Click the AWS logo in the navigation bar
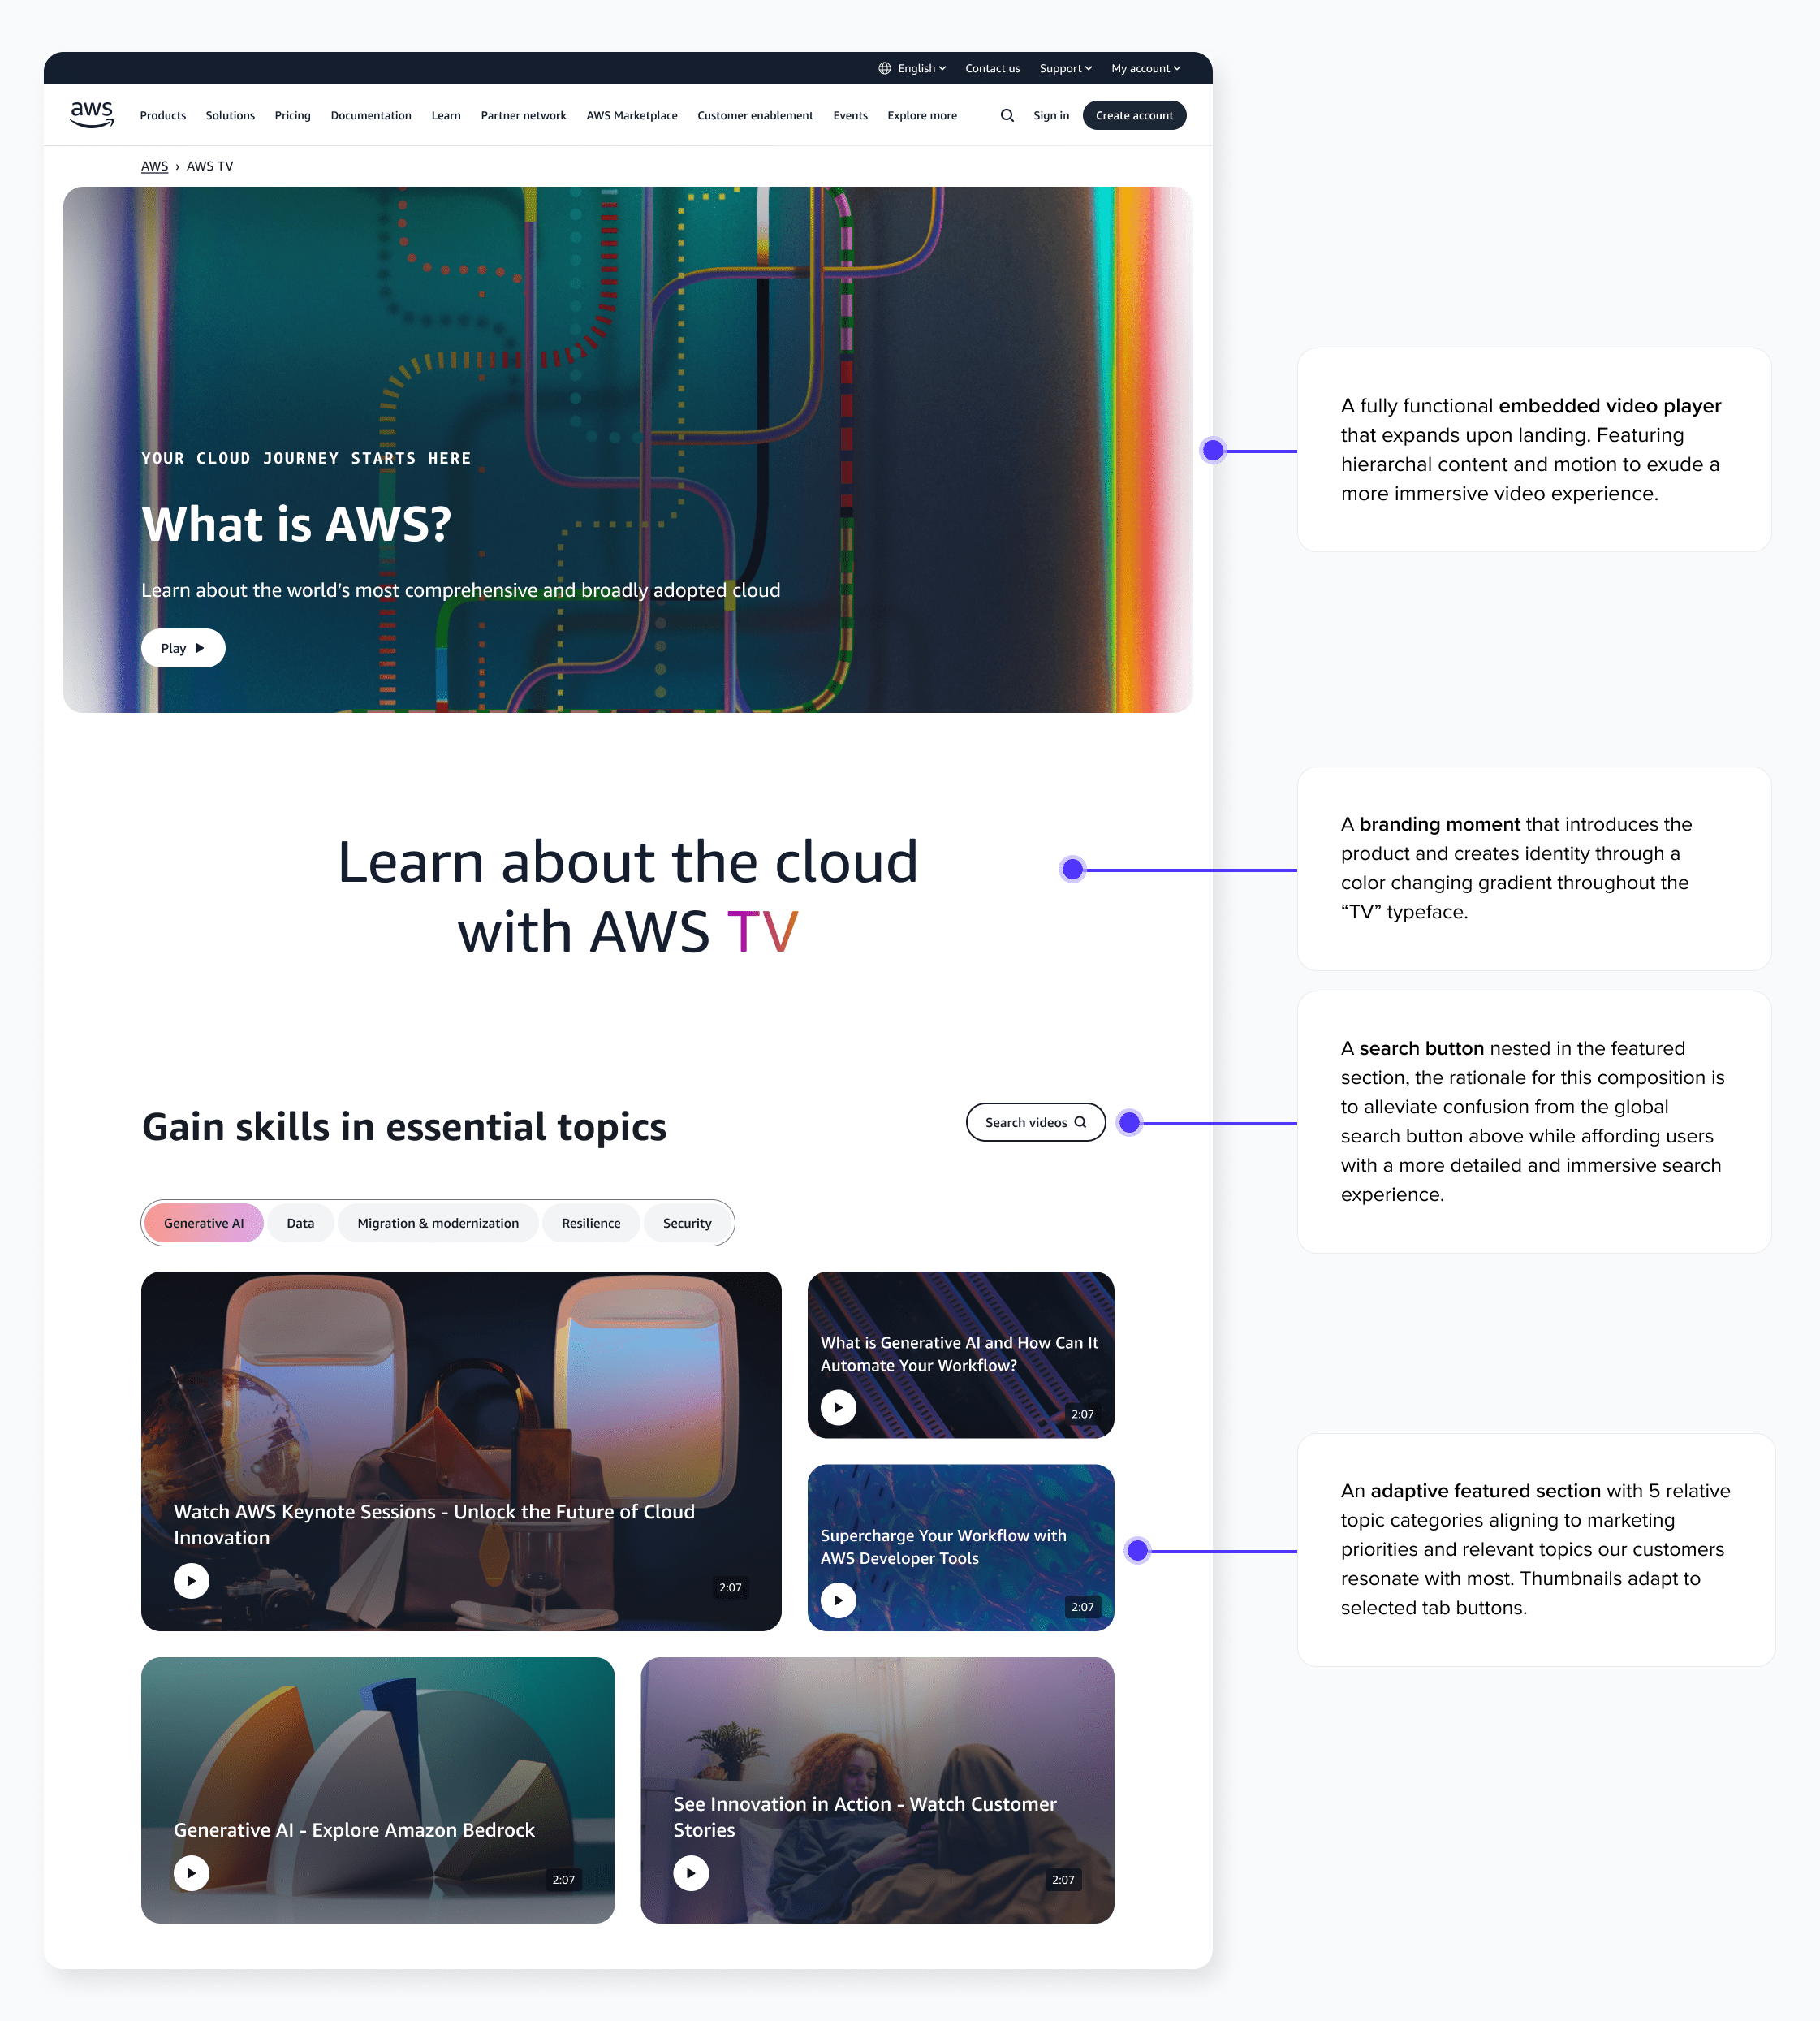 (x=91, y=115)
